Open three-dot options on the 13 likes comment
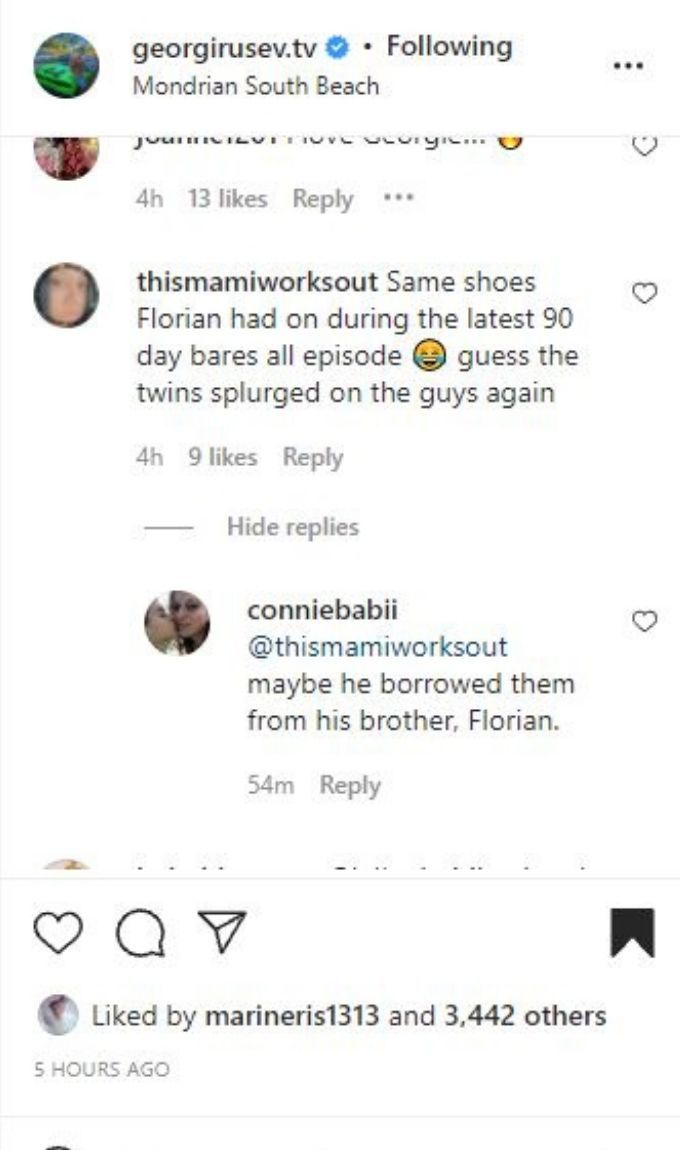This screenshot has width=680, height=1150. 398,197
